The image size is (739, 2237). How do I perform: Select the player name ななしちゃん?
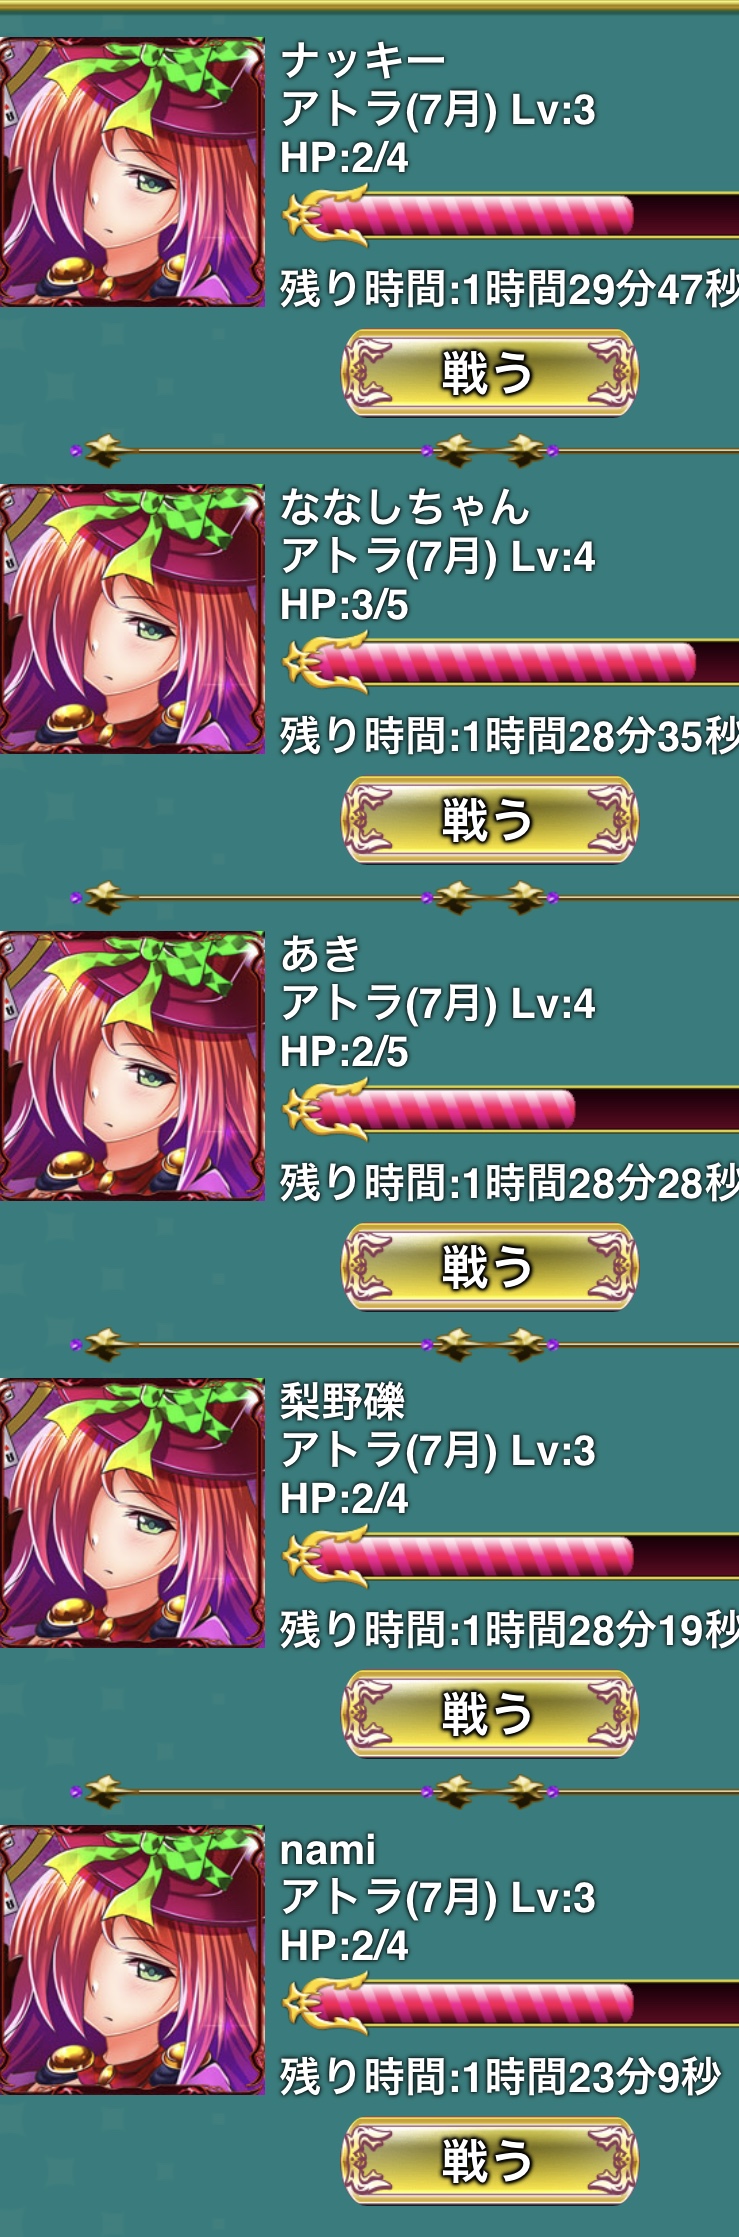coord(404,508)
